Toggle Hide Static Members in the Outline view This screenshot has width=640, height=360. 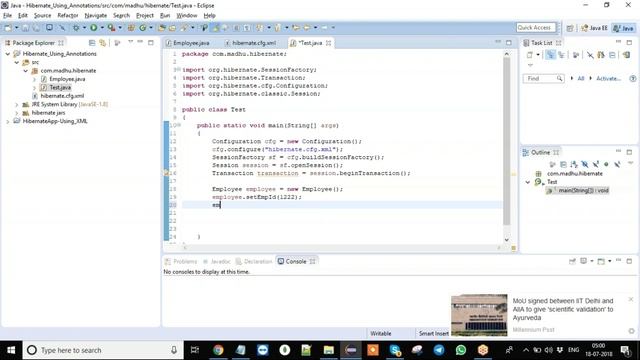pos(596,164)
